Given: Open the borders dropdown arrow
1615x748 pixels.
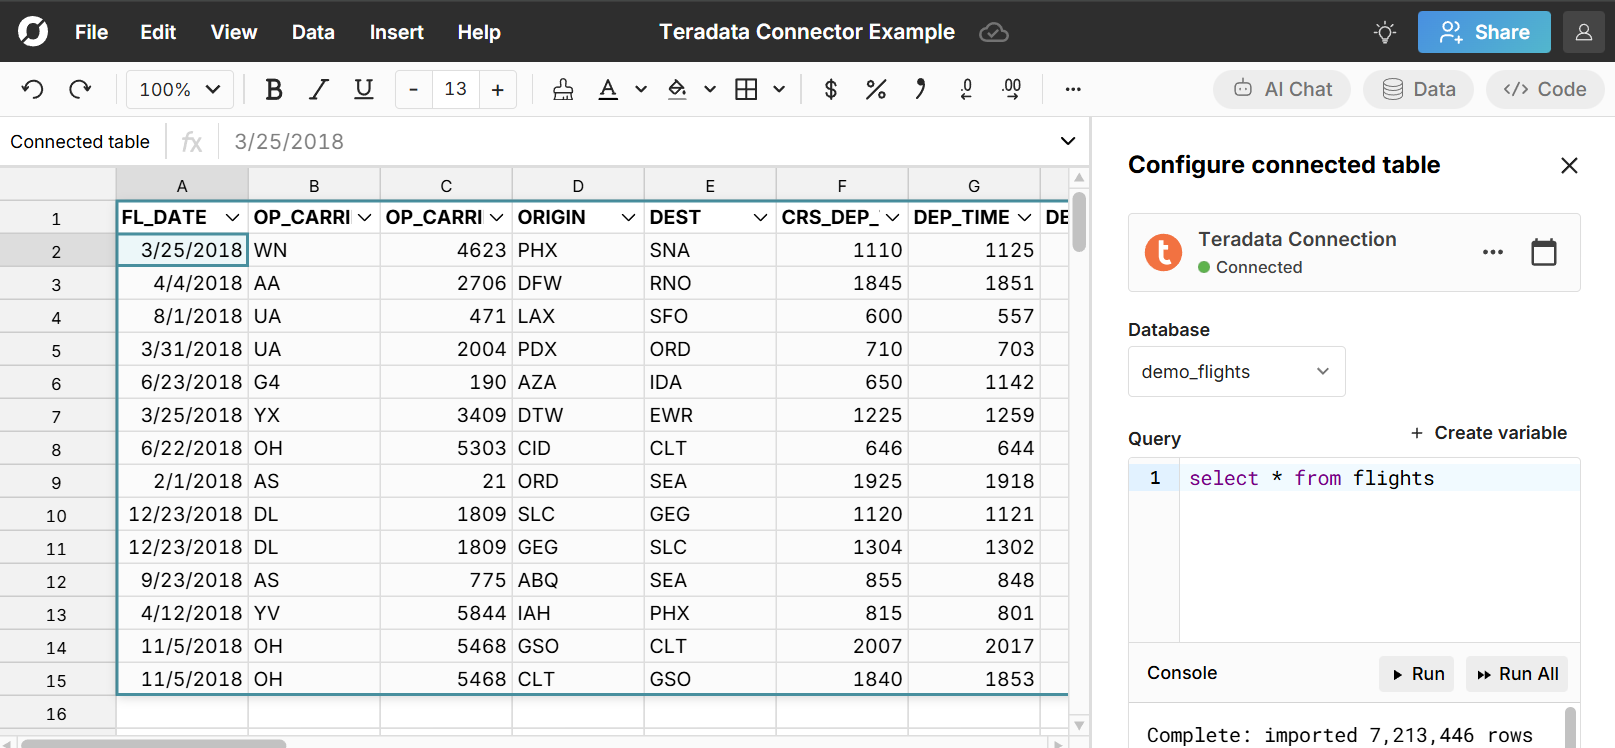Looking at the screenshot, I should tap(779, 89).
